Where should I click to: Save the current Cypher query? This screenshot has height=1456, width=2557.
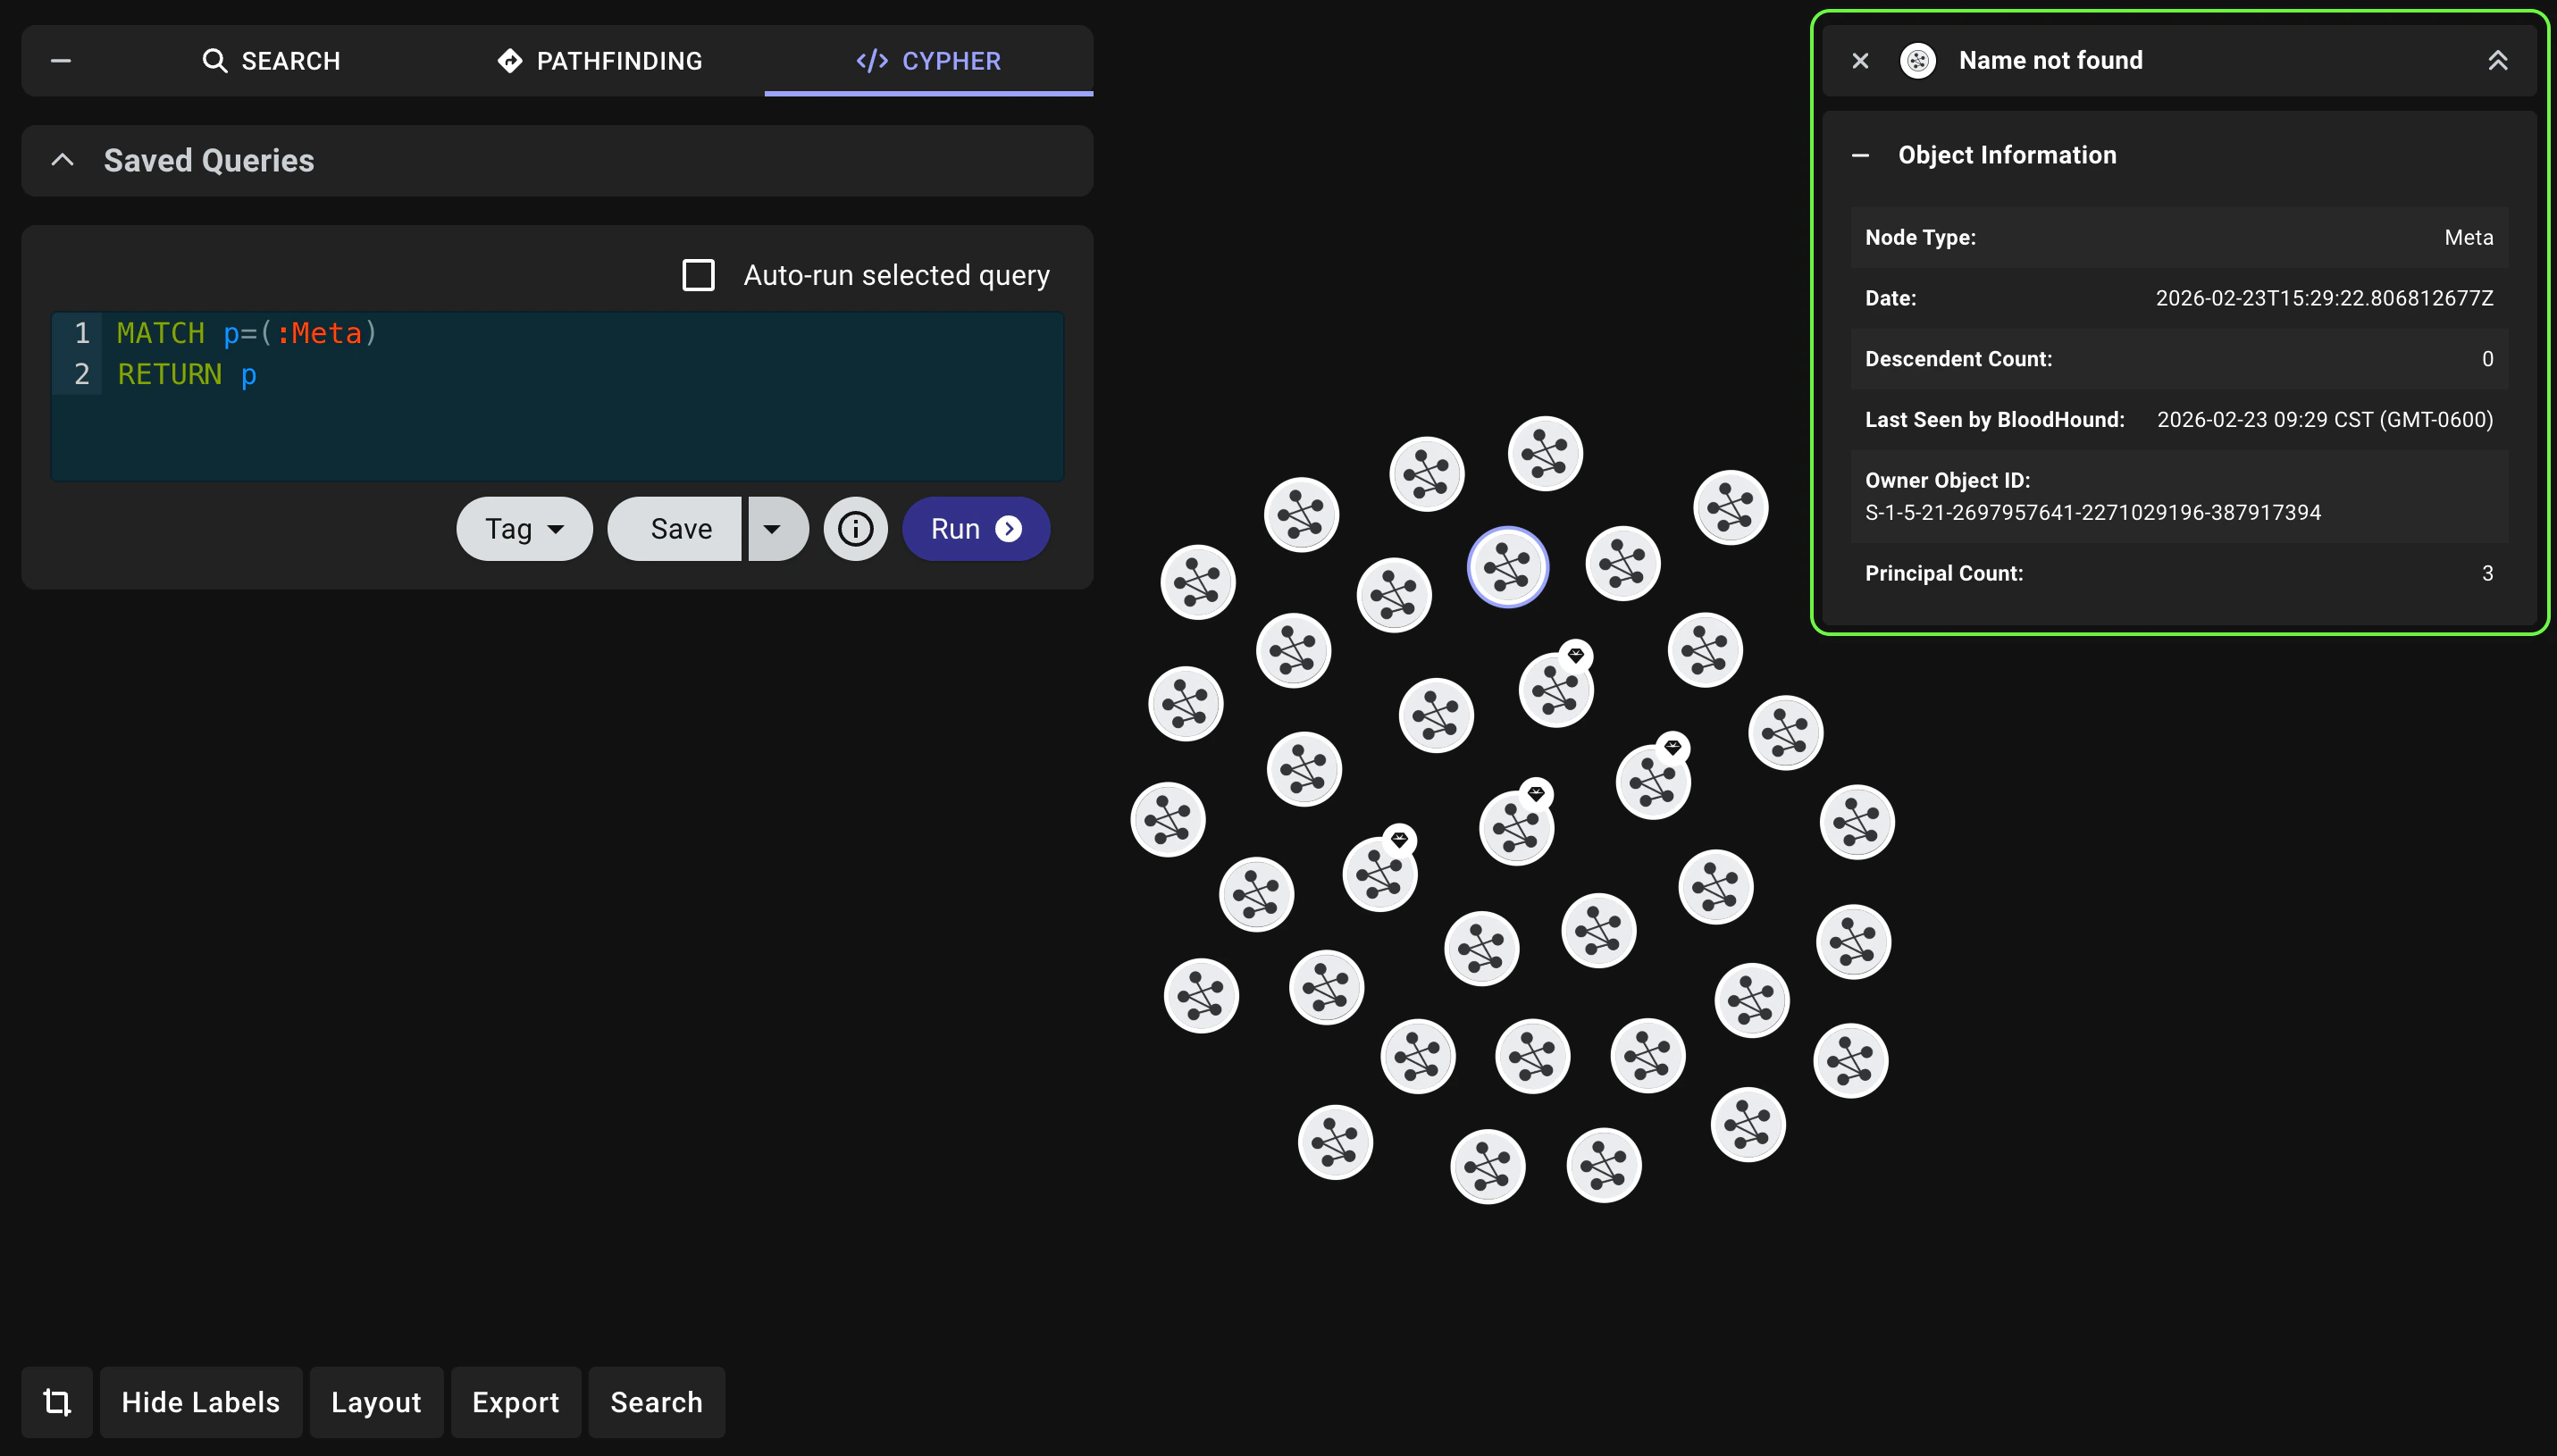coord(675,529)
